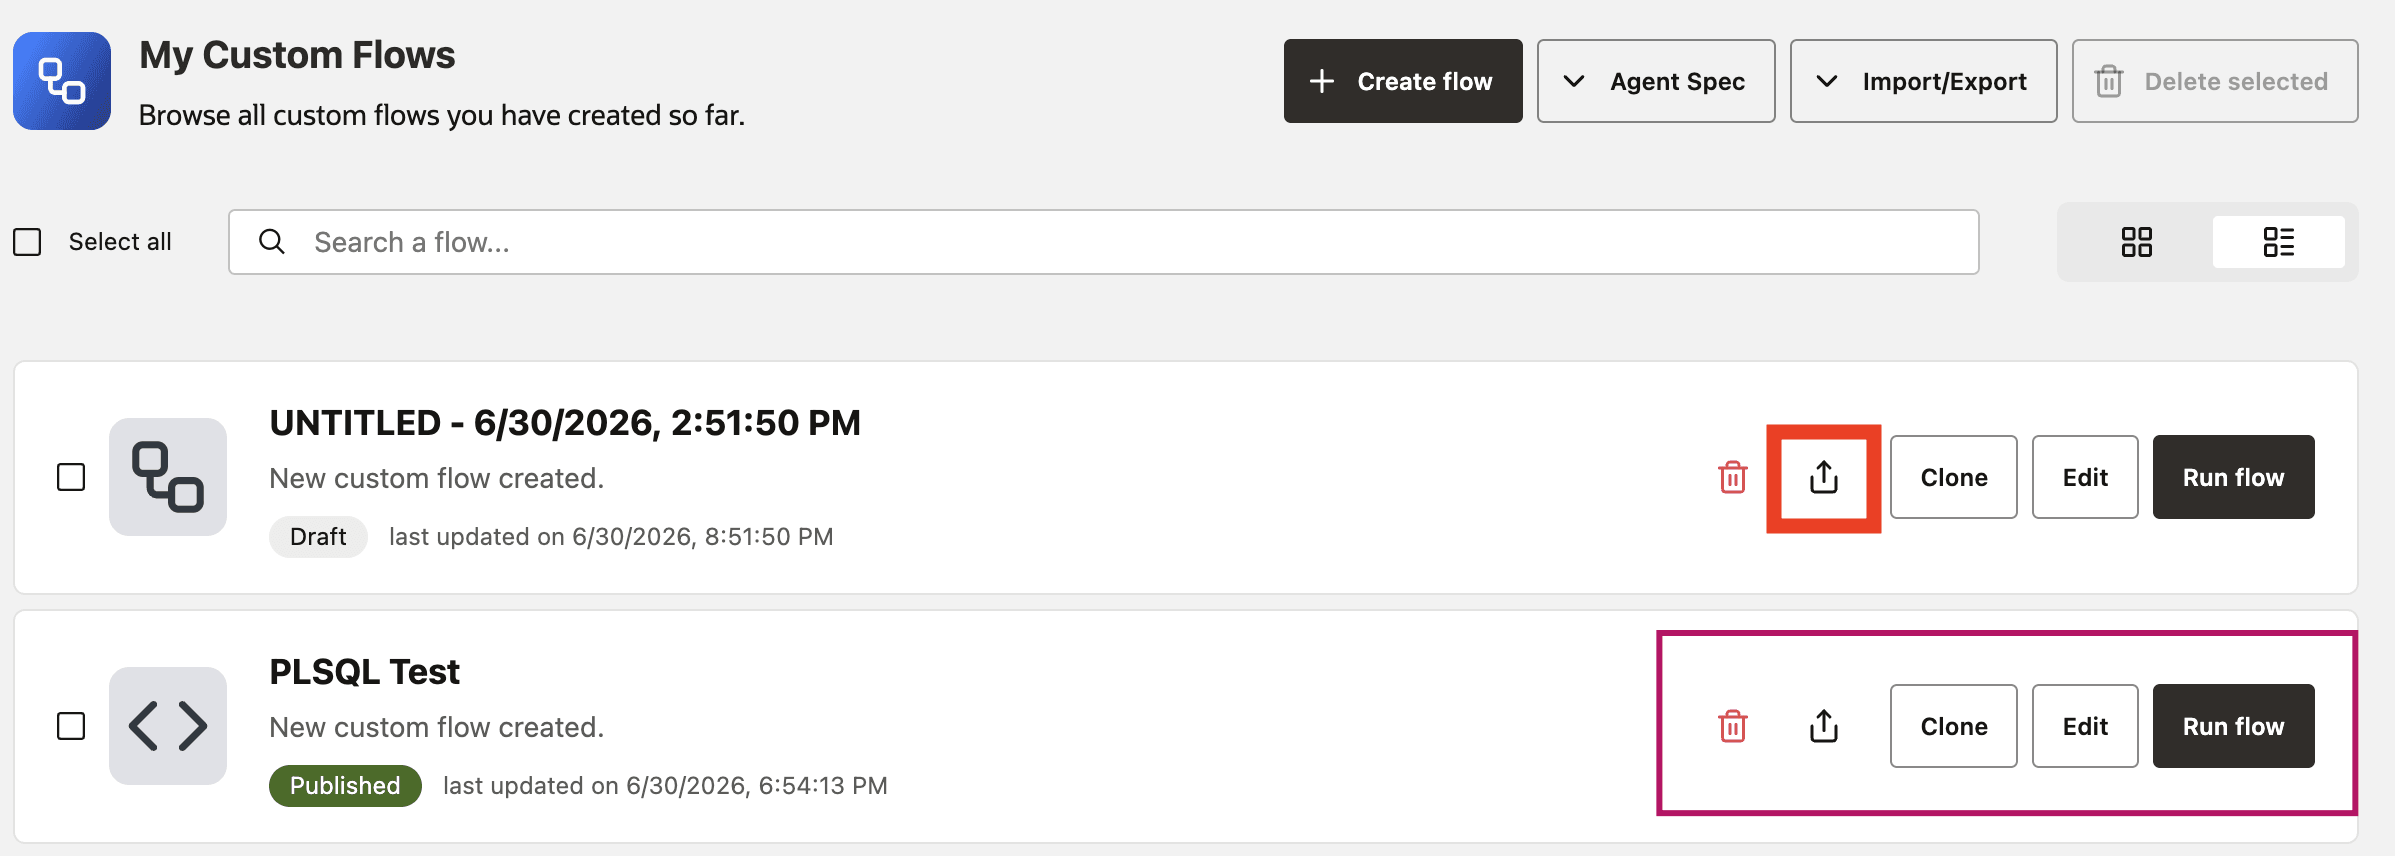This screenshot has width=2395, height=856.
Task: Switch to grid view layout
Action: click(x=2136, y=242)
